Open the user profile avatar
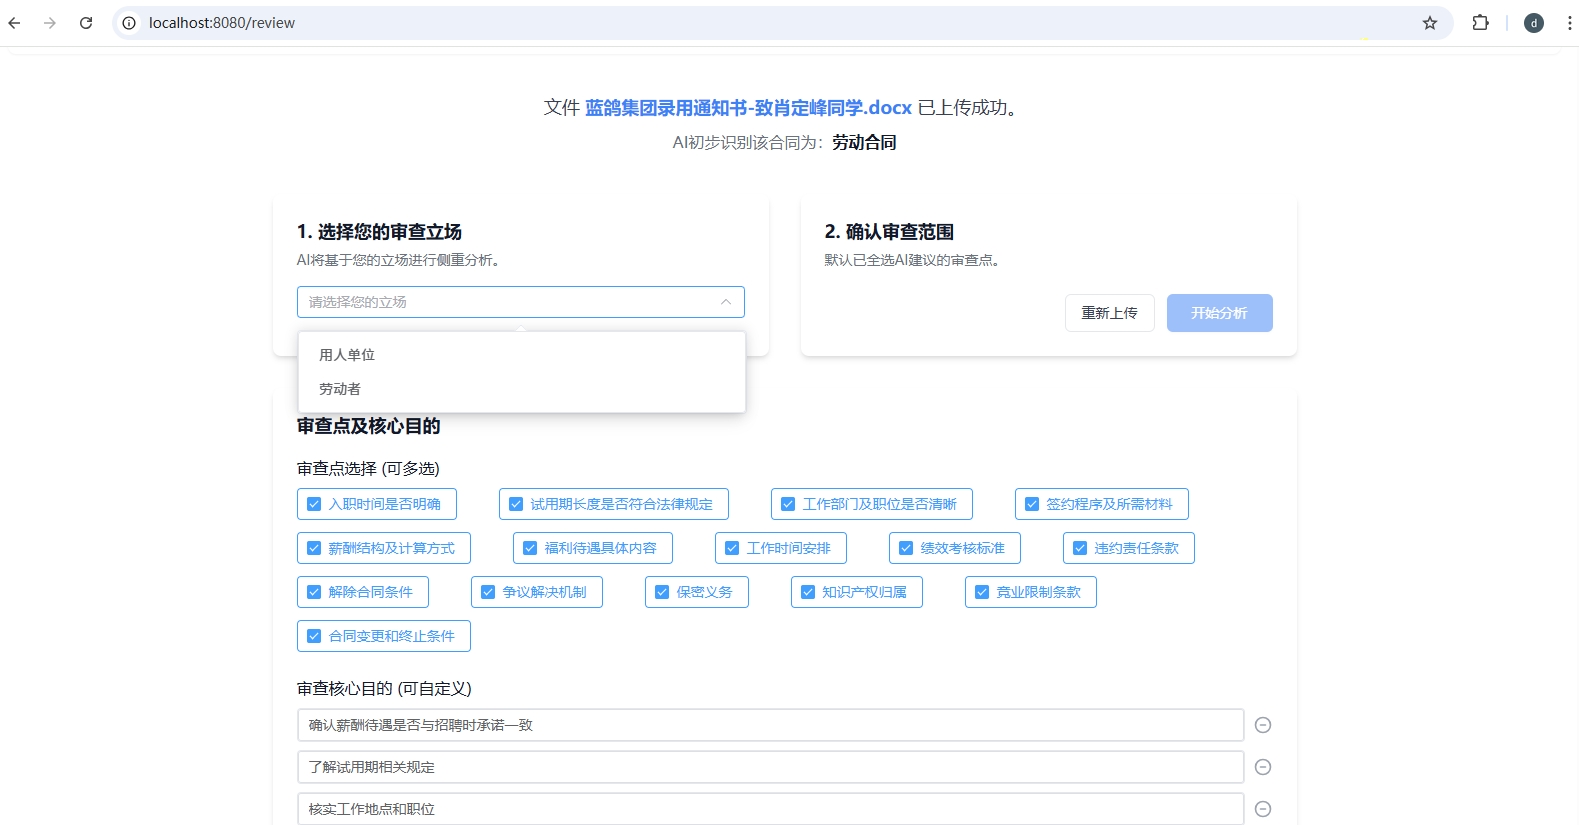Screen dimensions: 1579x825 point(1534,23)
